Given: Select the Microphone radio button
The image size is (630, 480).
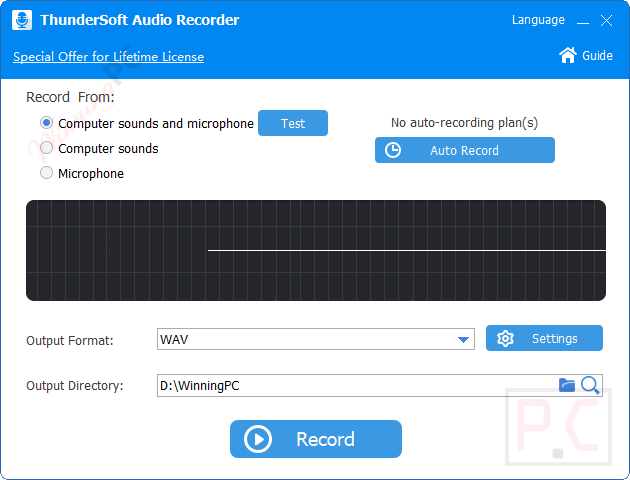Looking at the screenshot, I should (x=47, y=173).
